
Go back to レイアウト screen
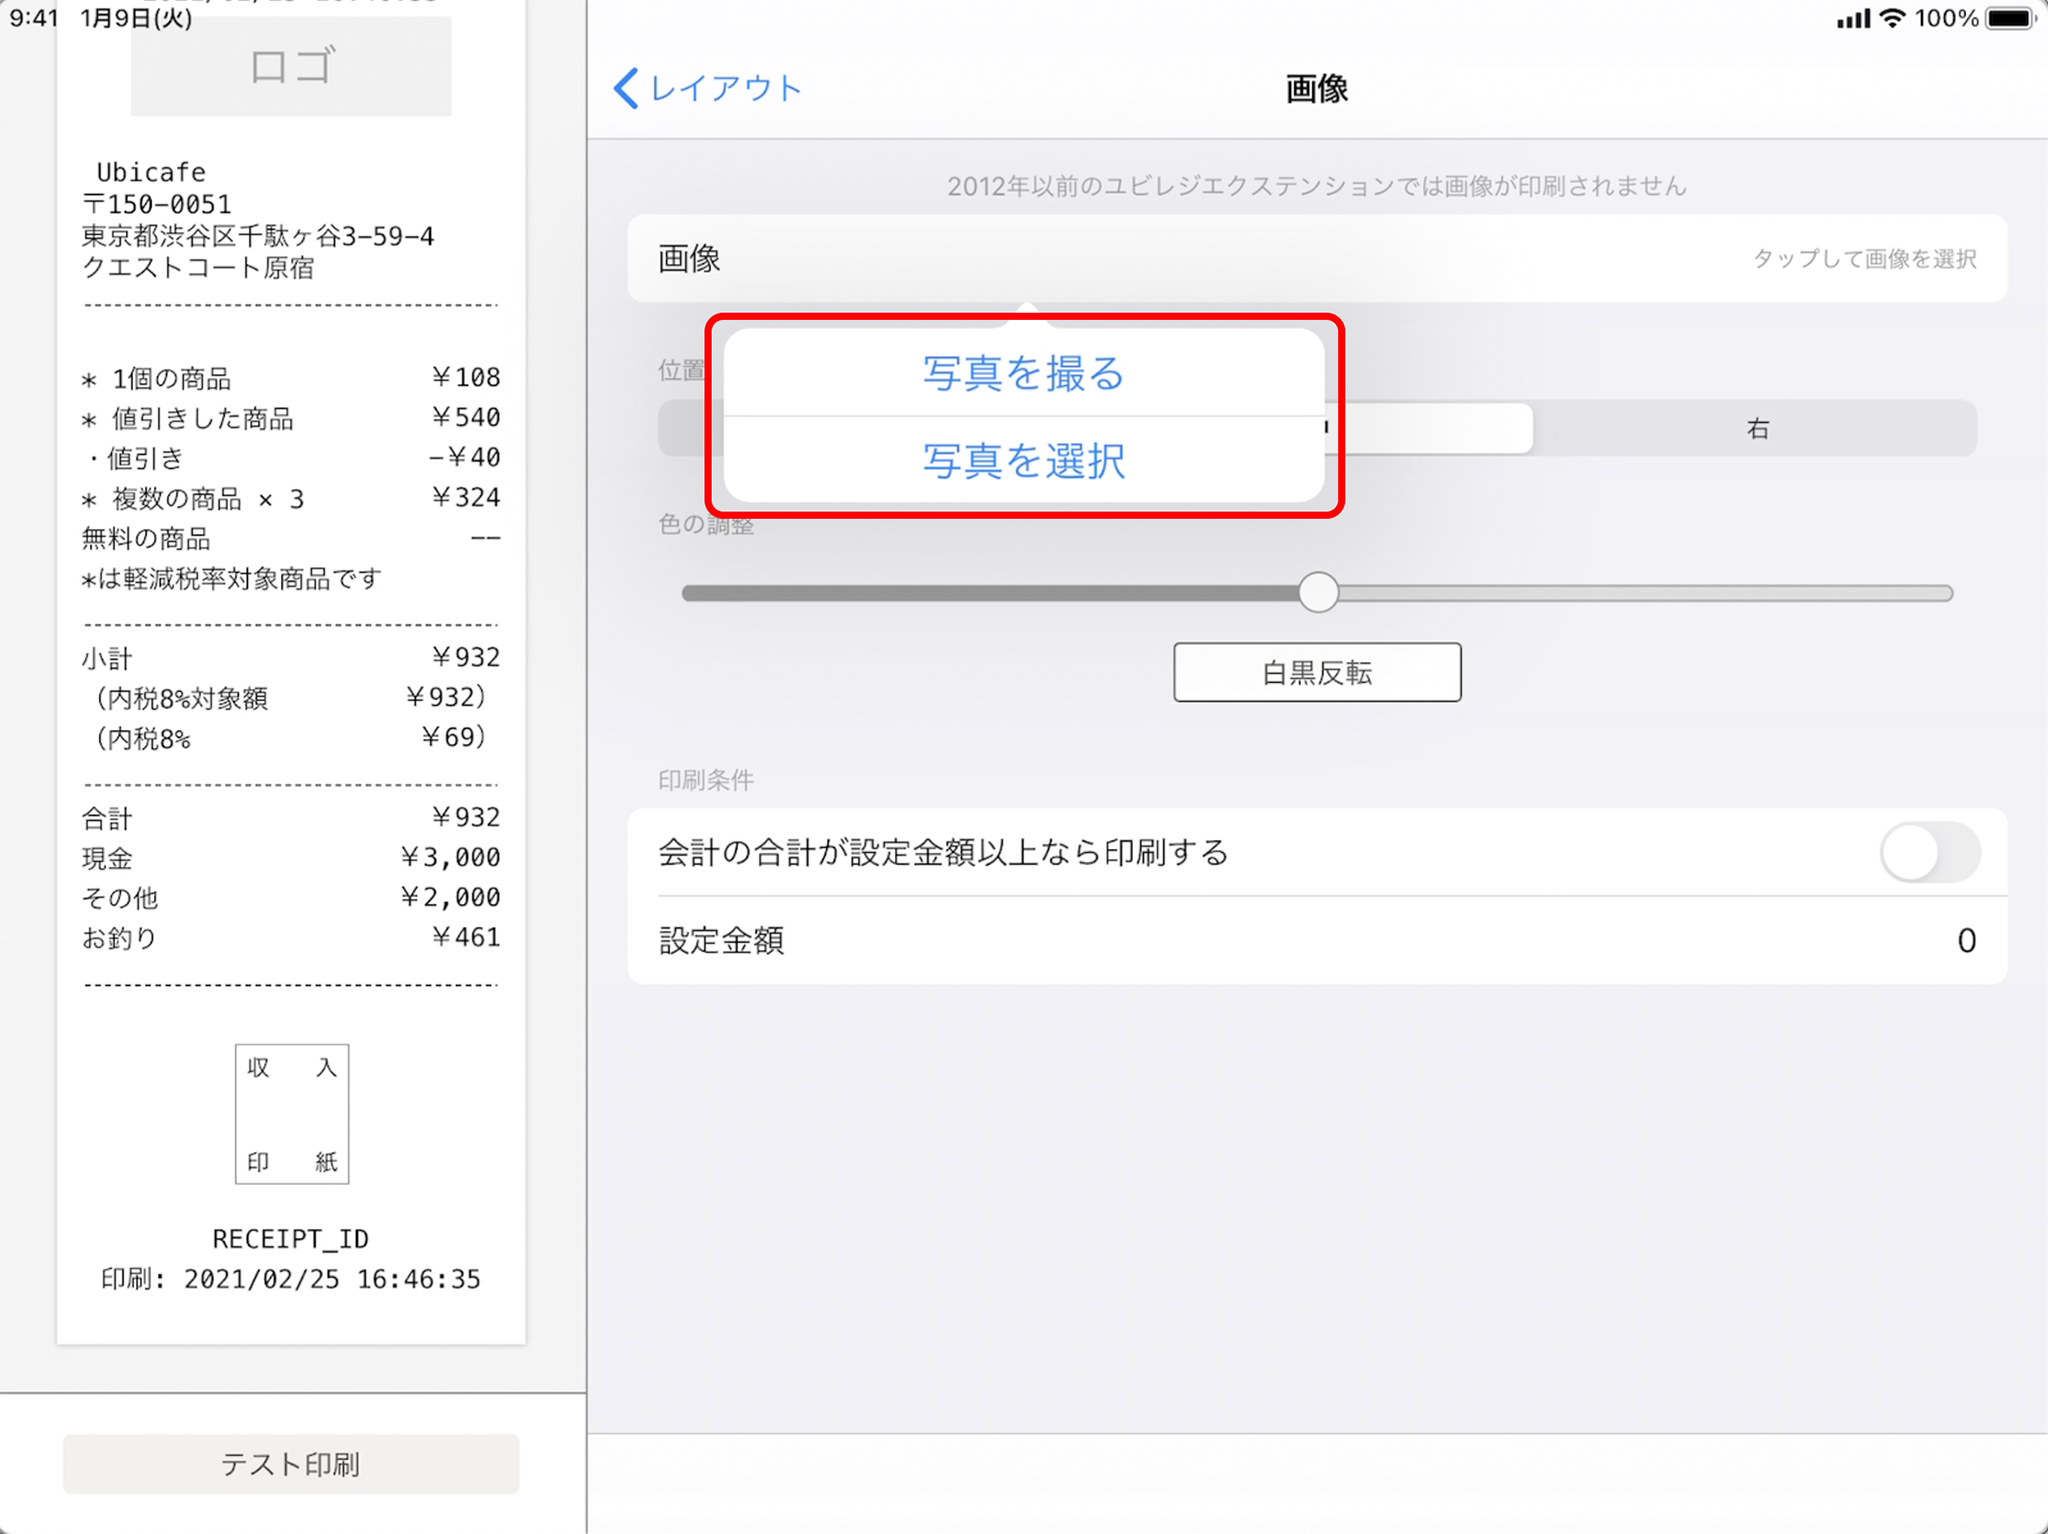pyautogui.click(x=707, y=88)
